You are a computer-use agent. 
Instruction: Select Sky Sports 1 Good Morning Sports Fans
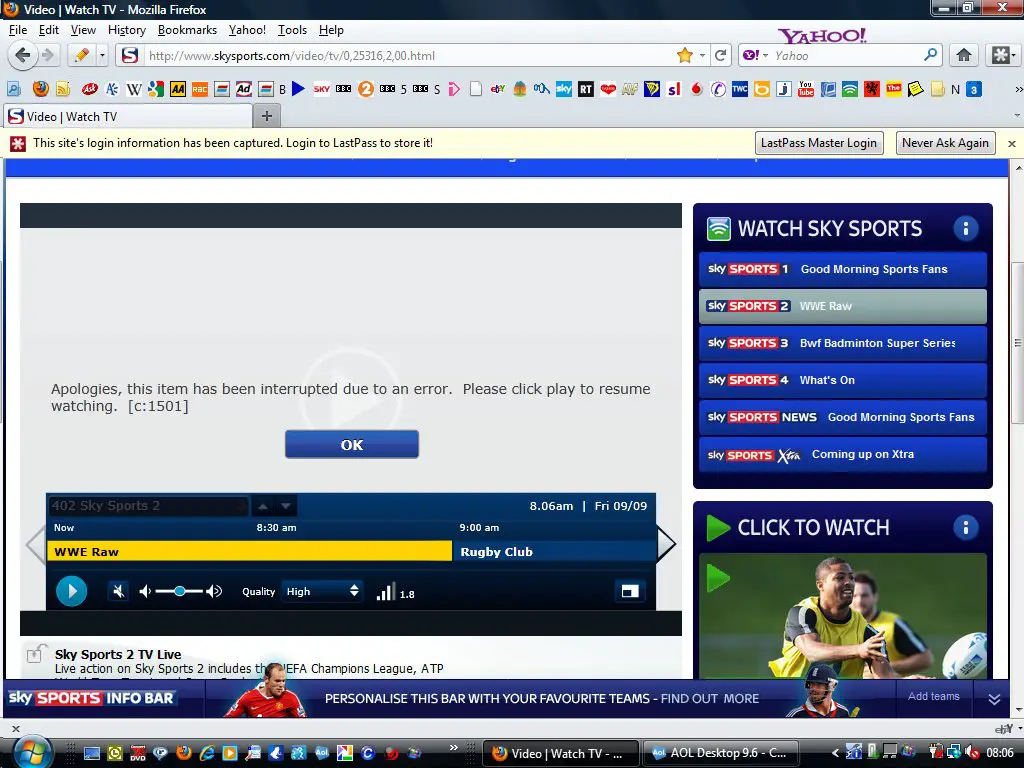(x=842, y=269)
